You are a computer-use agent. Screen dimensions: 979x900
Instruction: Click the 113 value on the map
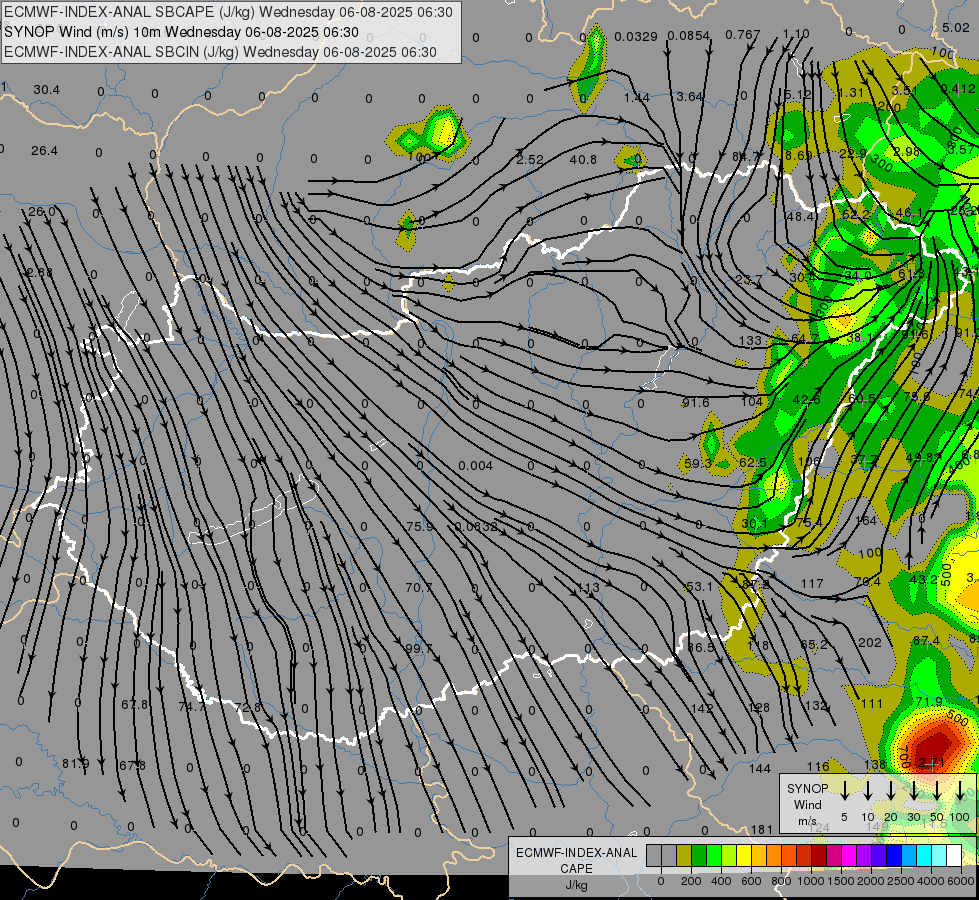point(589,587)
